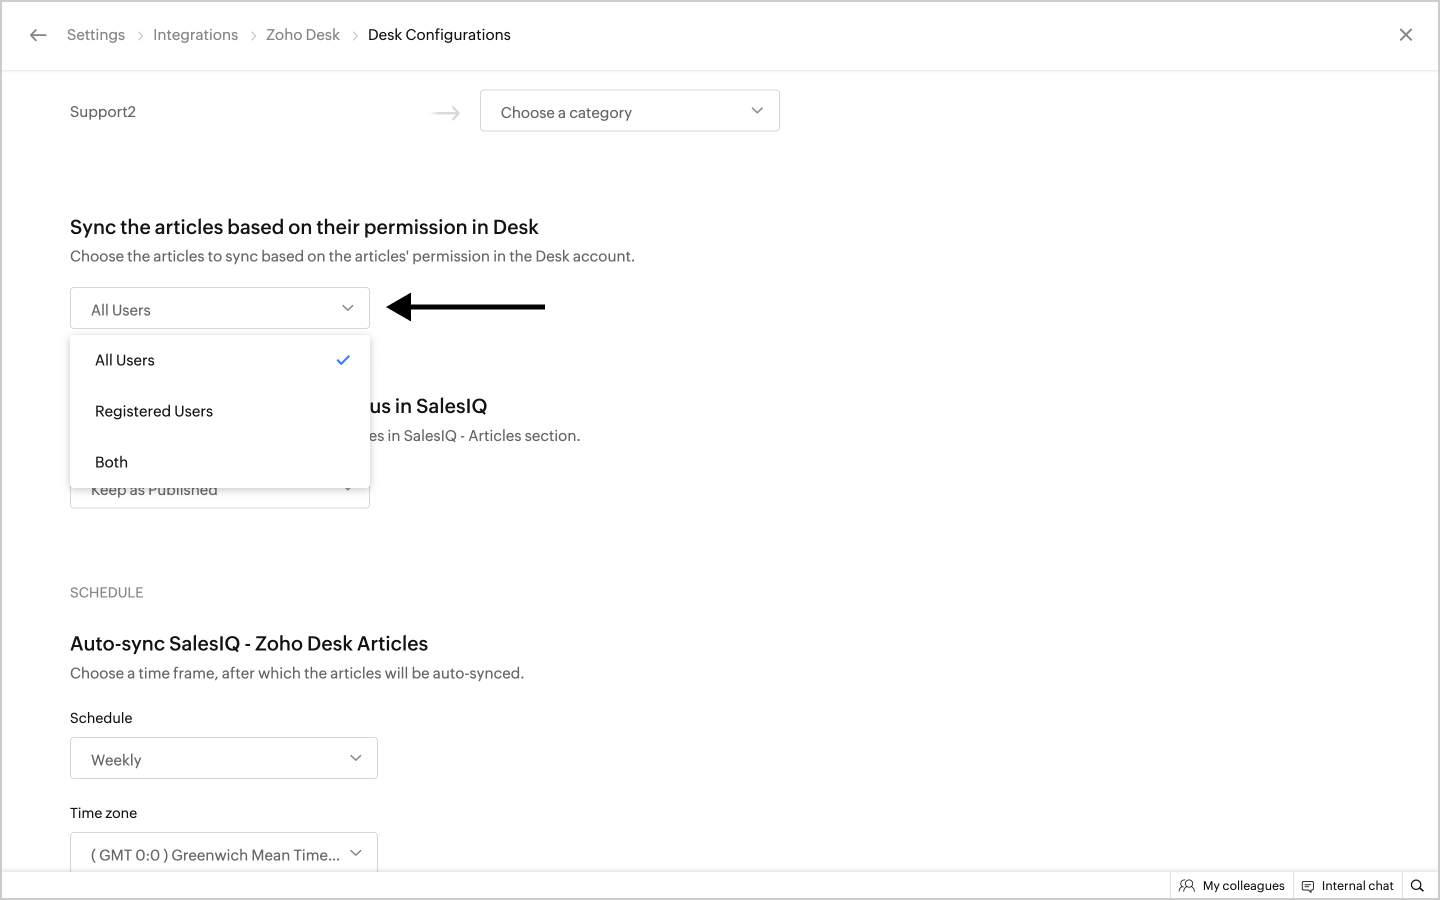This screenshot has width=1440, height=900.
Task: Select Both option in permission list
Action: pyautogui.click(x=220, y=462)
